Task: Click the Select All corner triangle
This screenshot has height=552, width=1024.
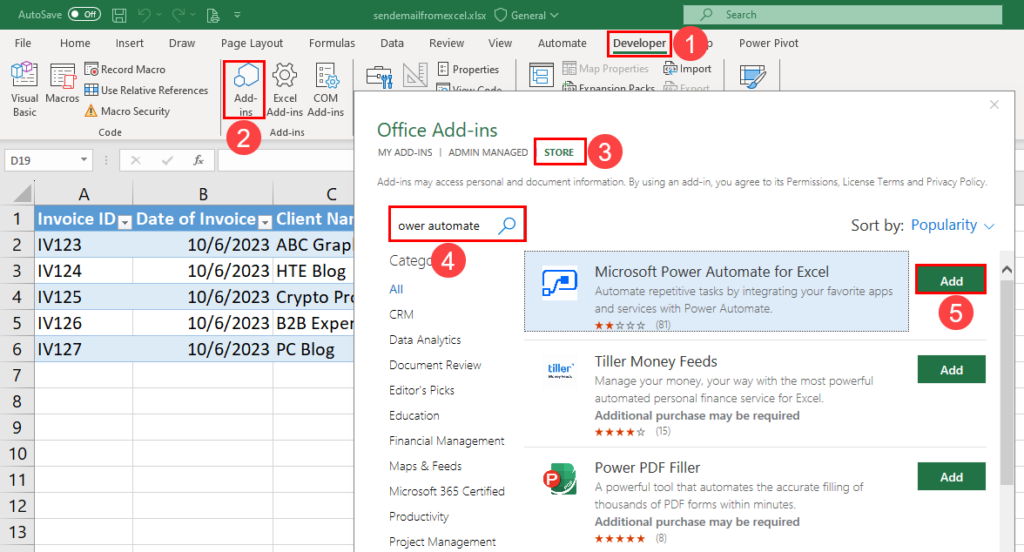Action: 23,193
